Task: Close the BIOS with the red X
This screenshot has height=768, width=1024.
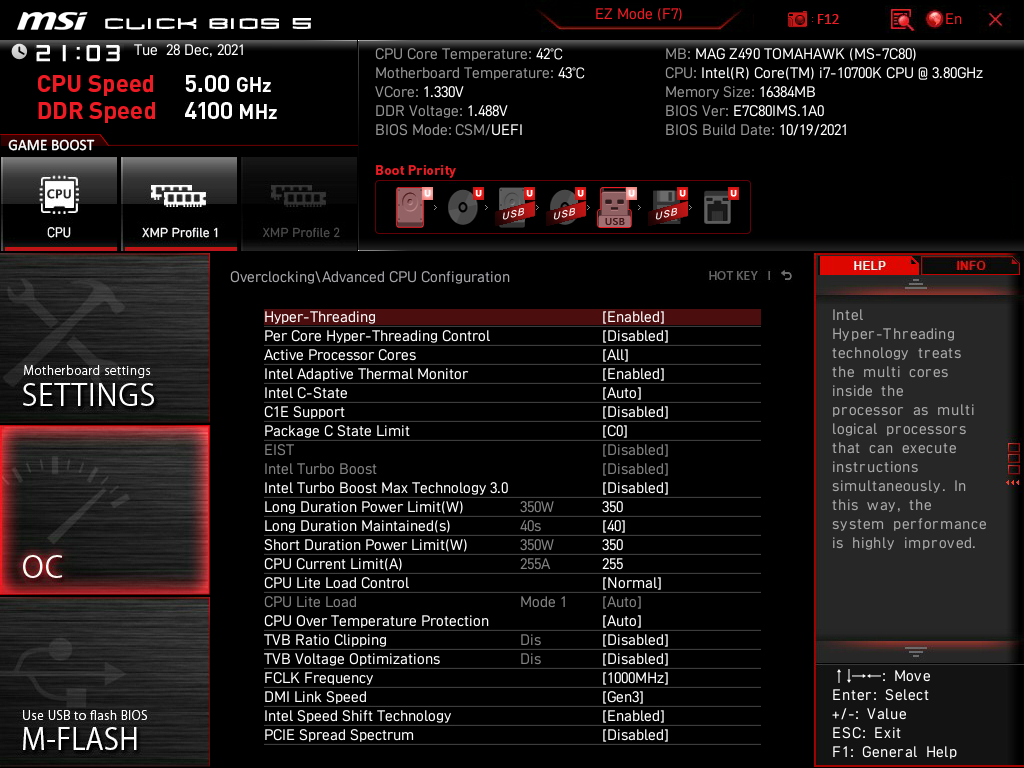Action: coord(995,20)
